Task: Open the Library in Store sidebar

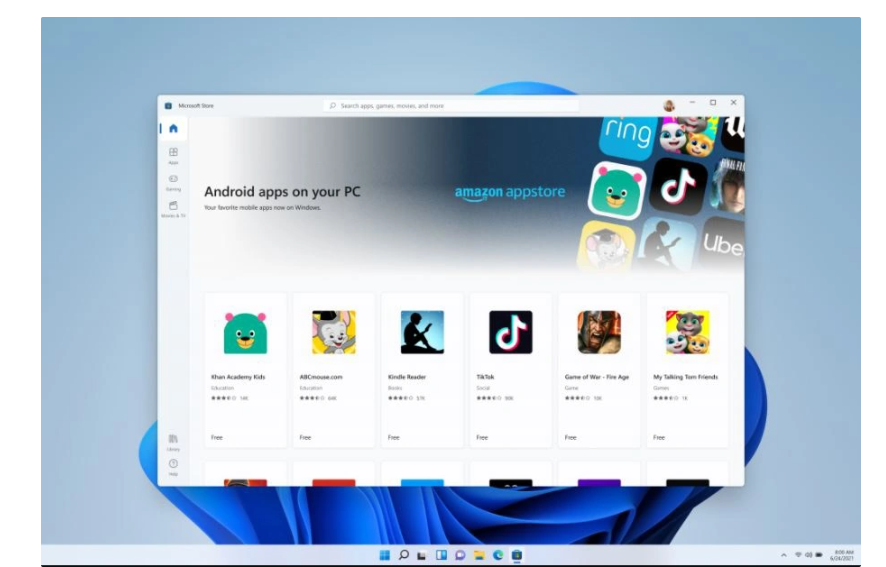Action: click(x=173, y=442)
